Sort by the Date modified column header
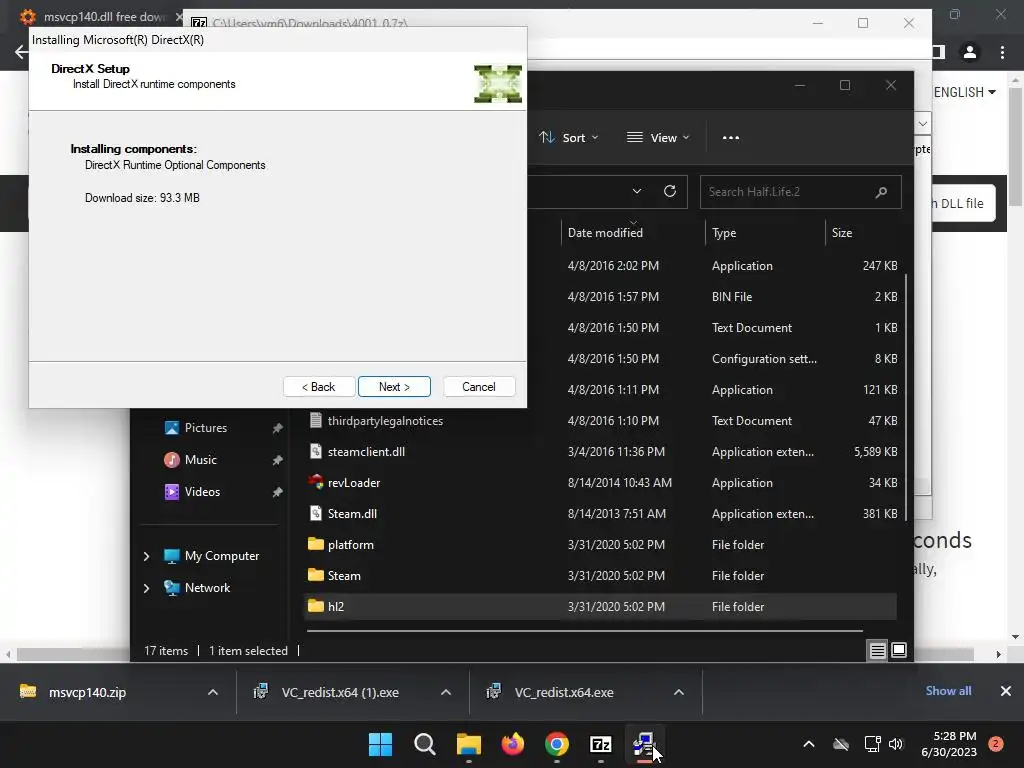 [x=605, y=232]
